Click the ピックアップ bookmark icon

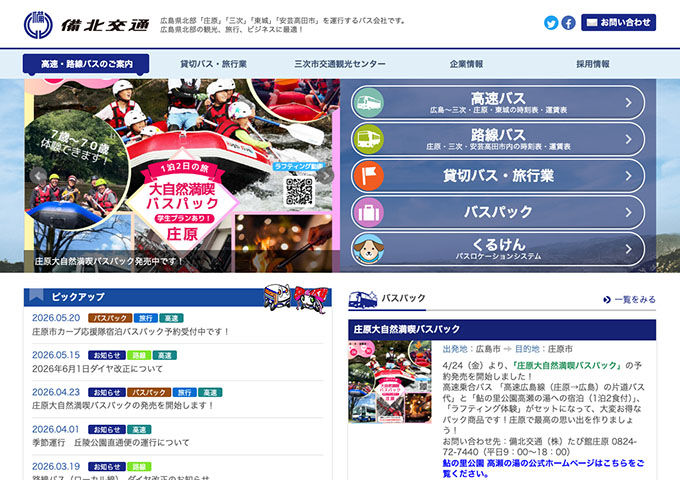pos(36,295)
